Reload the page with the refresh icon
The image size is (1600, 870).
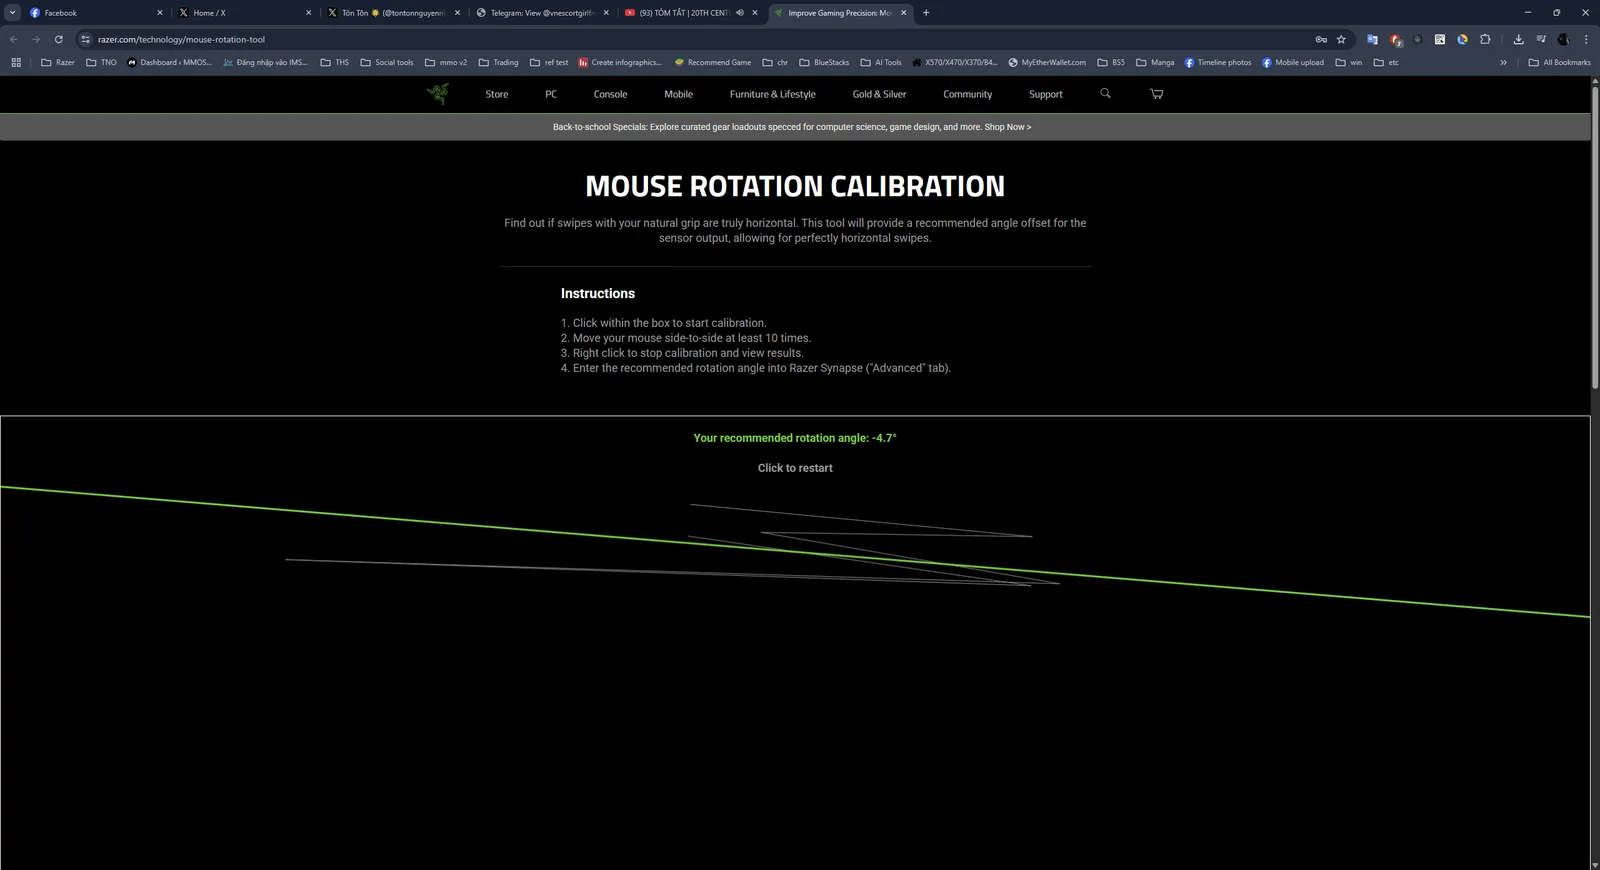coord(59,40)
